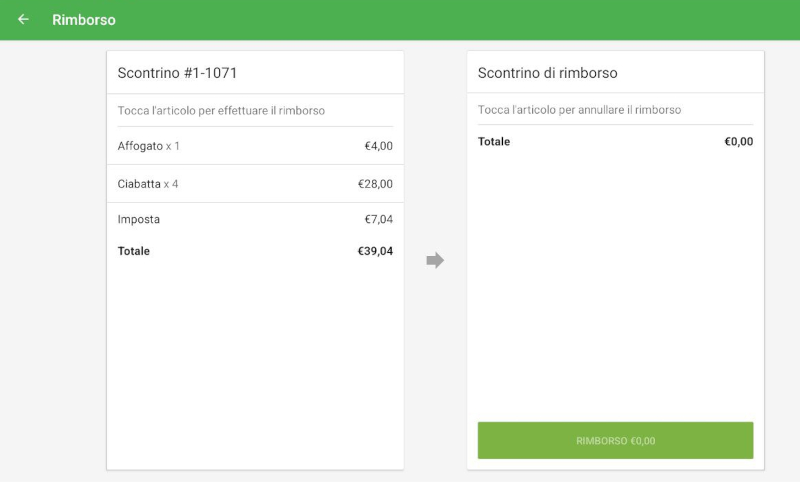Click the gray arrow between receipts
Image resolution: width=800 pixels, height=482 pixels.
coord(435,260)
